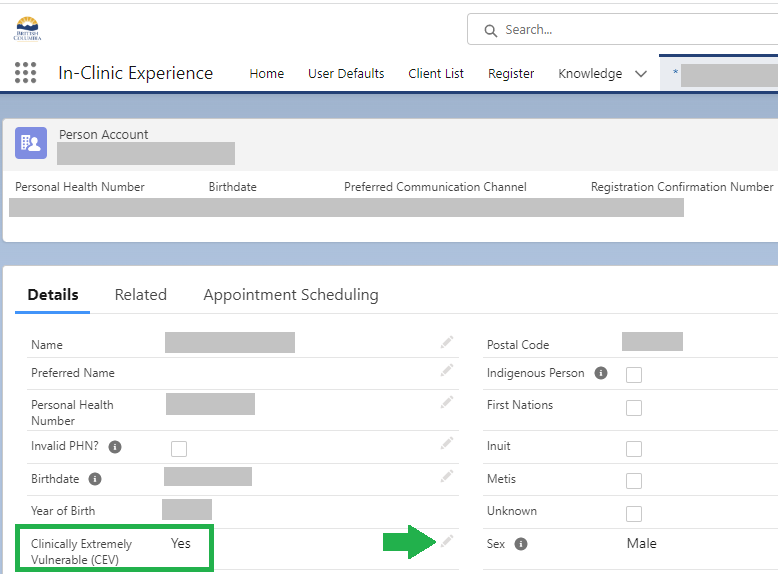Edit Birthdate pencil icon
The image size is (778, 574).
pyautogui.click(x=447, y=476)
